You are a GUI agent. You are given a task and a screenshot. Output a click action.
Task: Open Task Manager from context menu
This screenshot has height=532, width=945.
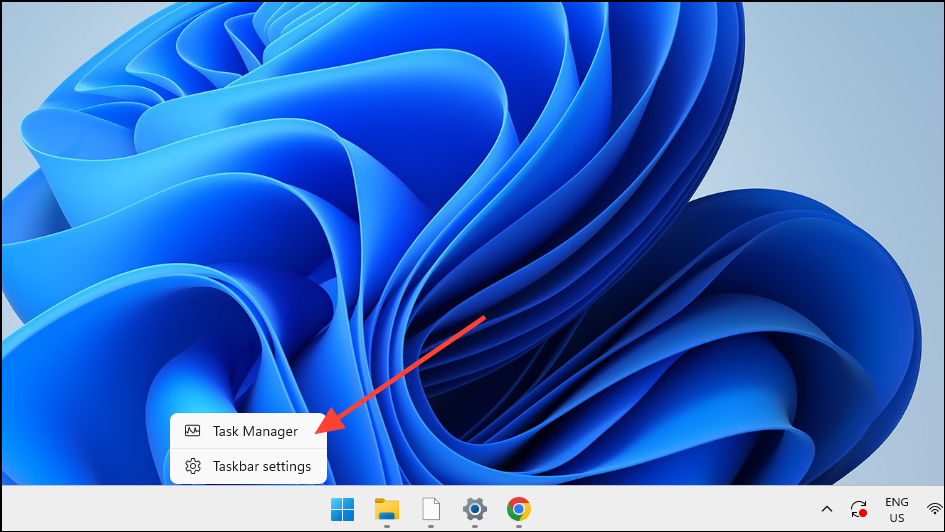(248, 431)
